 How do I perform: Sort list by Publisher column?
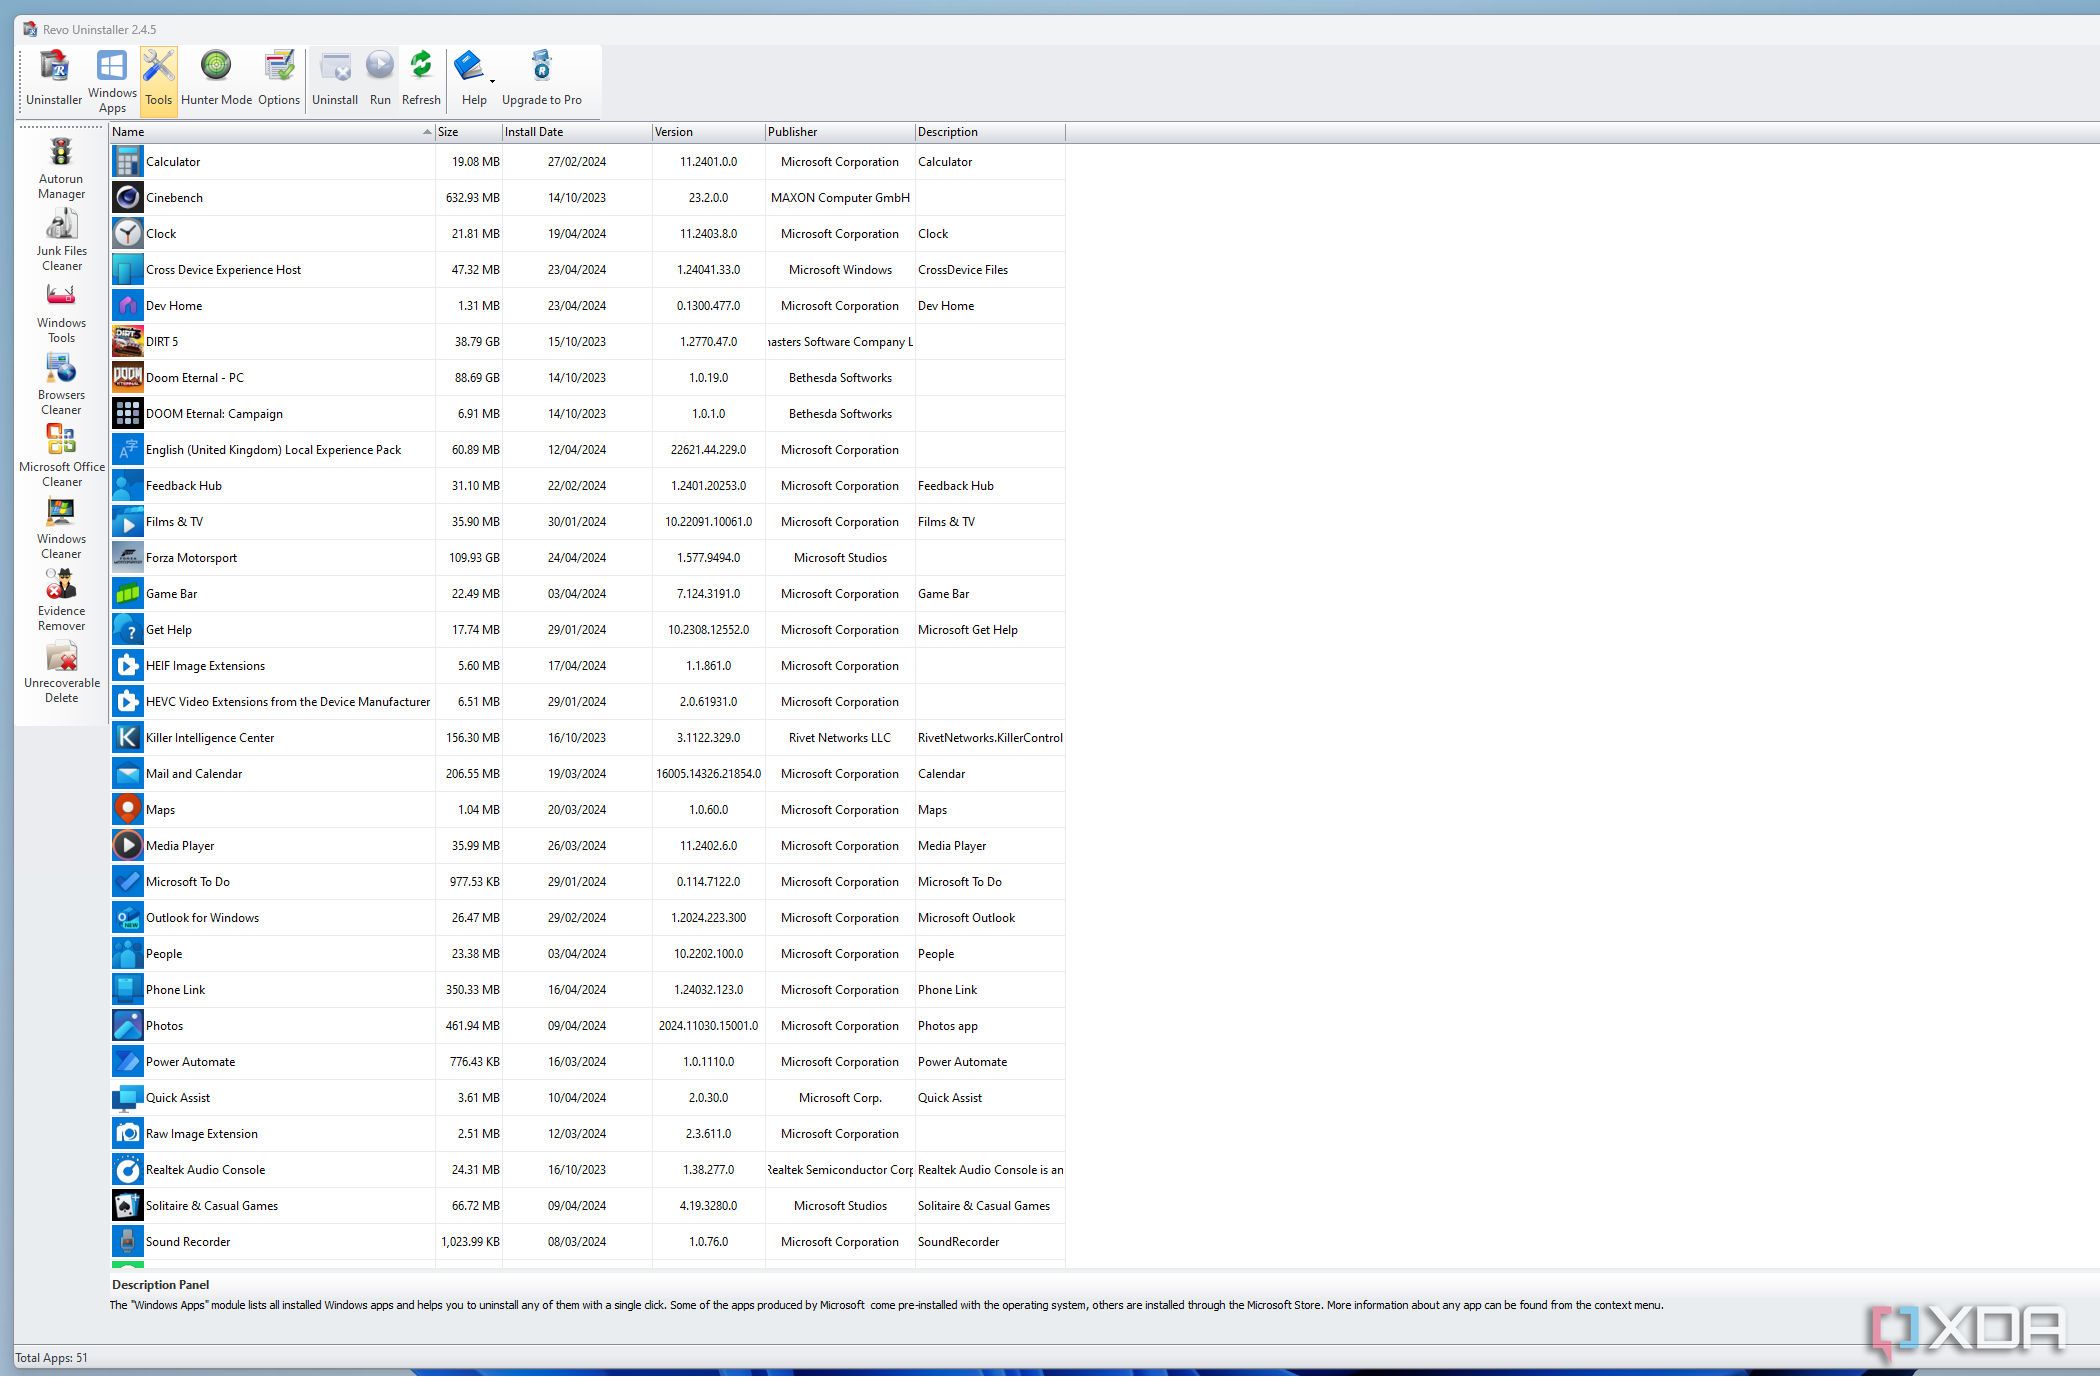[x=840, y=132]
